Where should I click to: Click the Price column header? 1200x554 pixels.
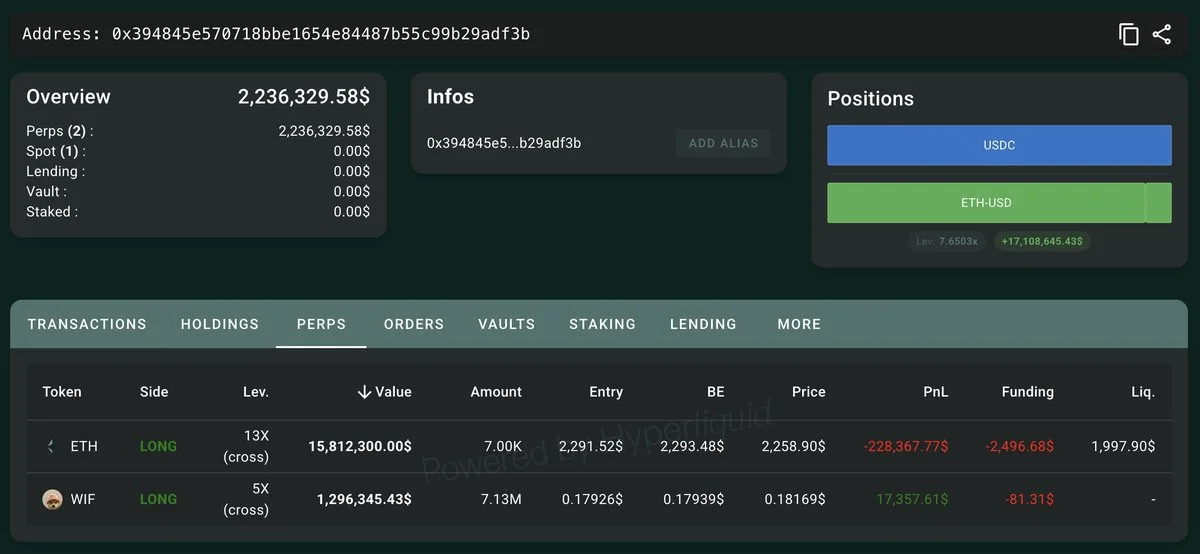pos(808,392)
